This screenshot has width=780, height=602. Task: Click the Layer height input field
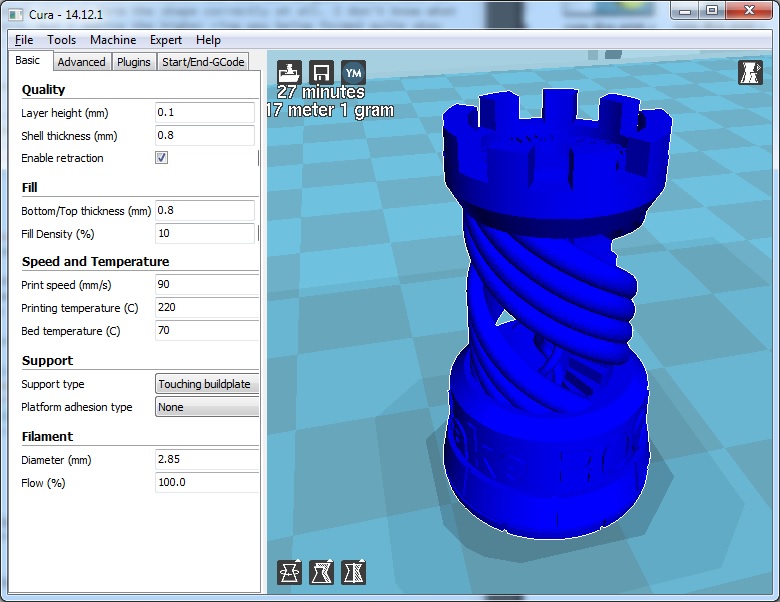(x=205, y=112)
